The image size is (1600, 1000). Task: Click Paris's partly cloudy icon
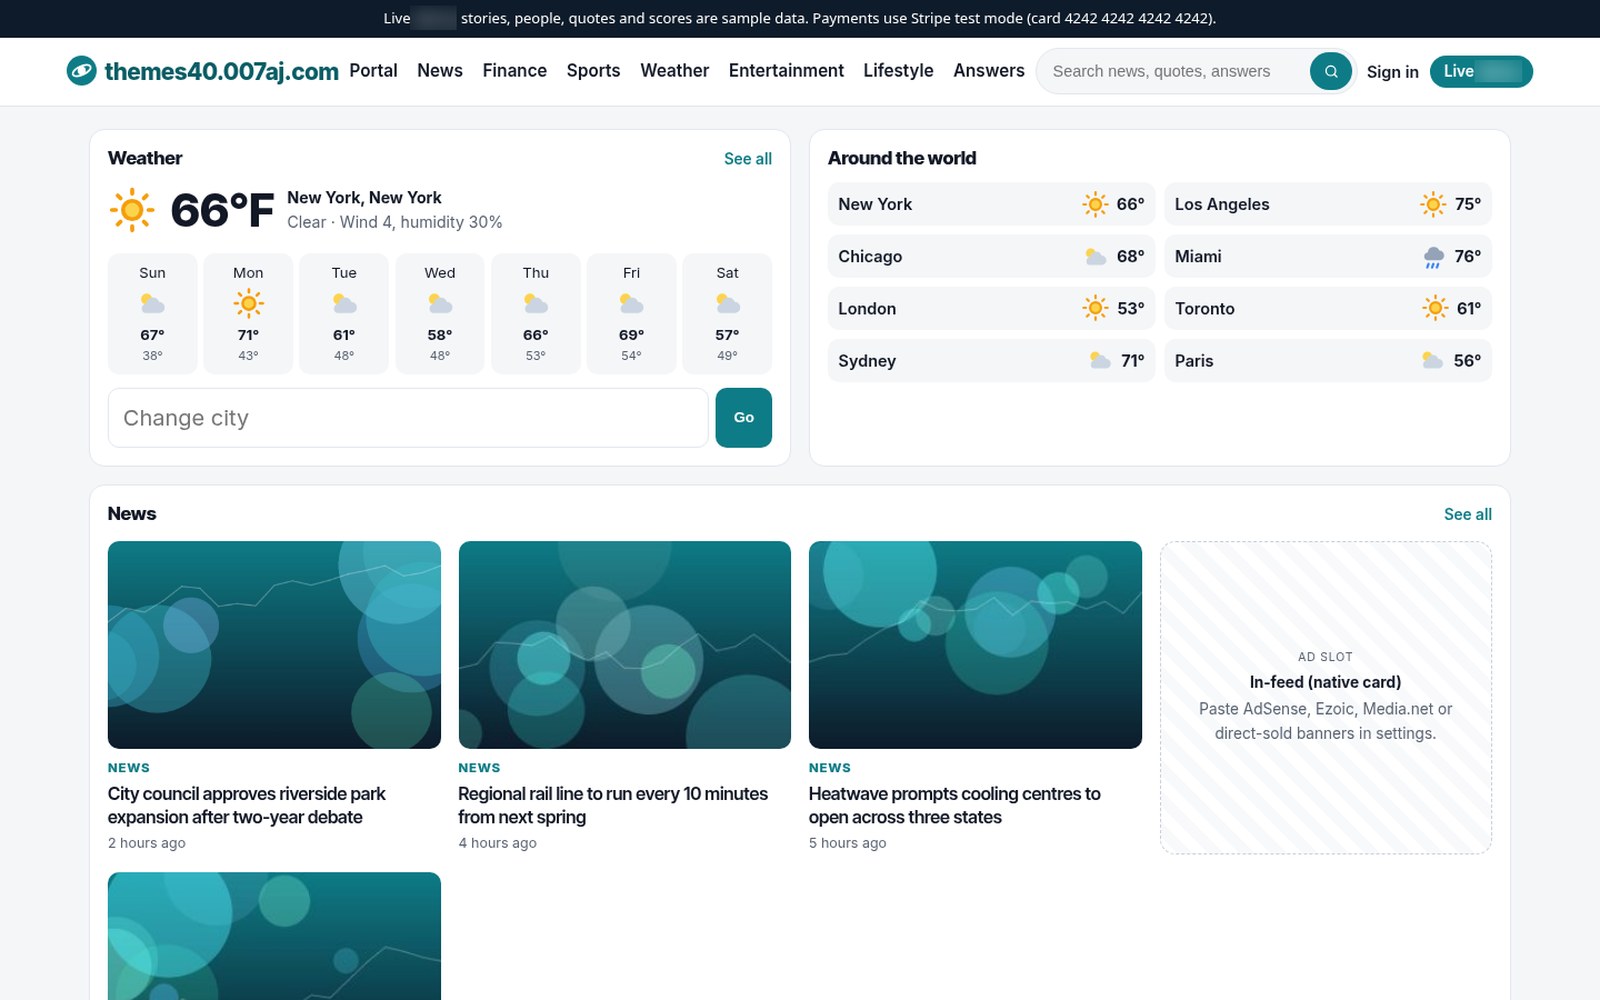1432,360
